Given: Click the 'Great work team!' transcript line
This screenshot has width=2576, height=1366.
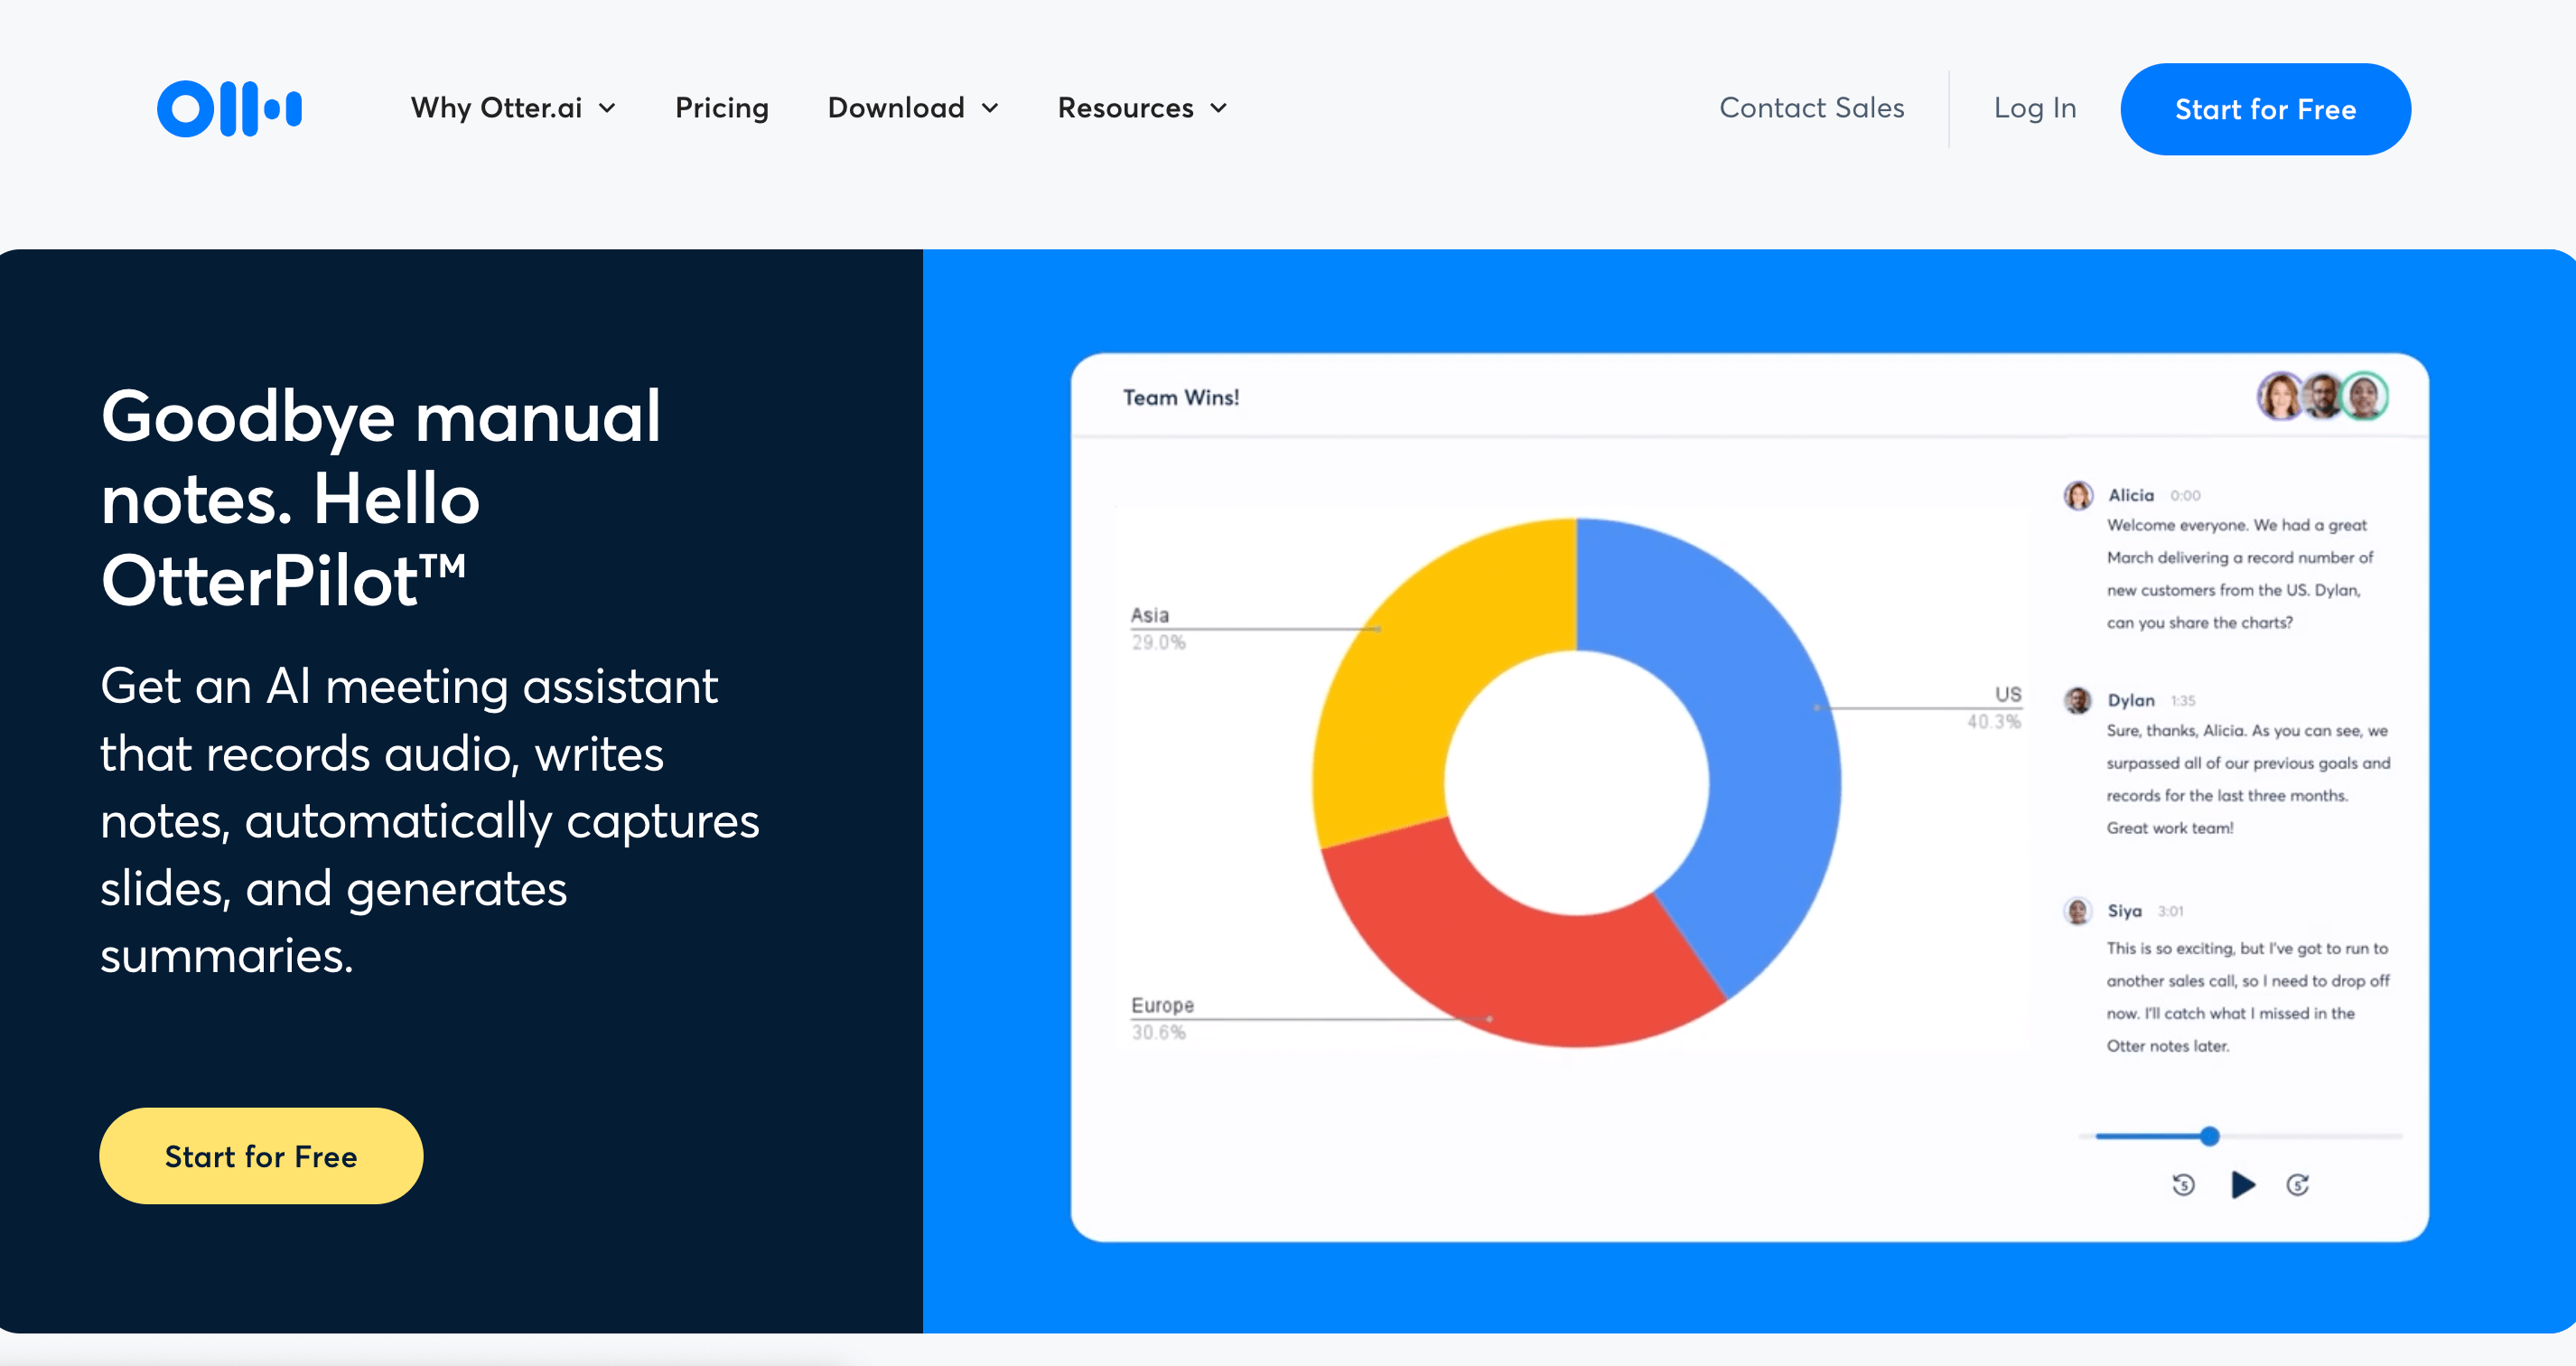Looking at the screenshot, I should [x=2169, y=828].
